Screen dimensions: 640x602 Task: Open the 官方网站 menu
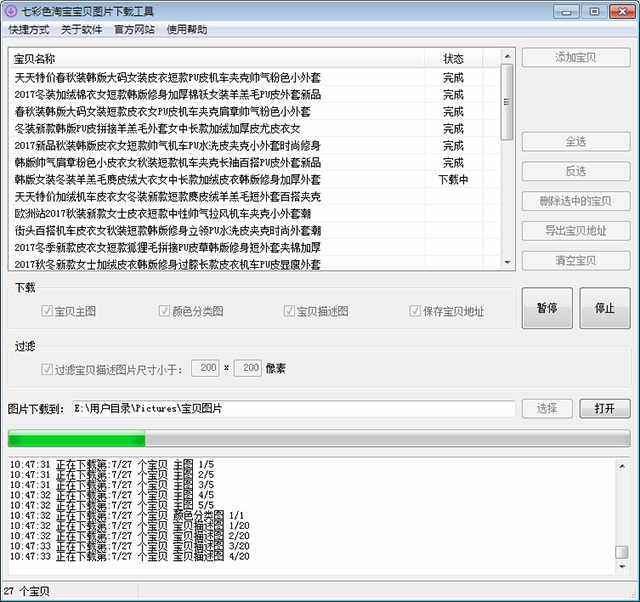tap(134, 30)
